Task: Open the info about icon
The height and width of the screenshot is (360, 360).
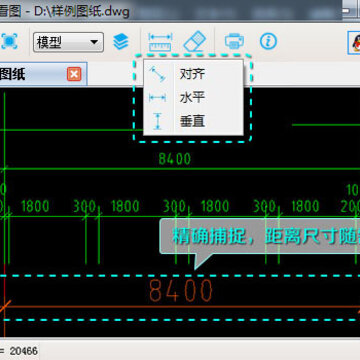Action: pyautogui.click(x=268, y=42)
